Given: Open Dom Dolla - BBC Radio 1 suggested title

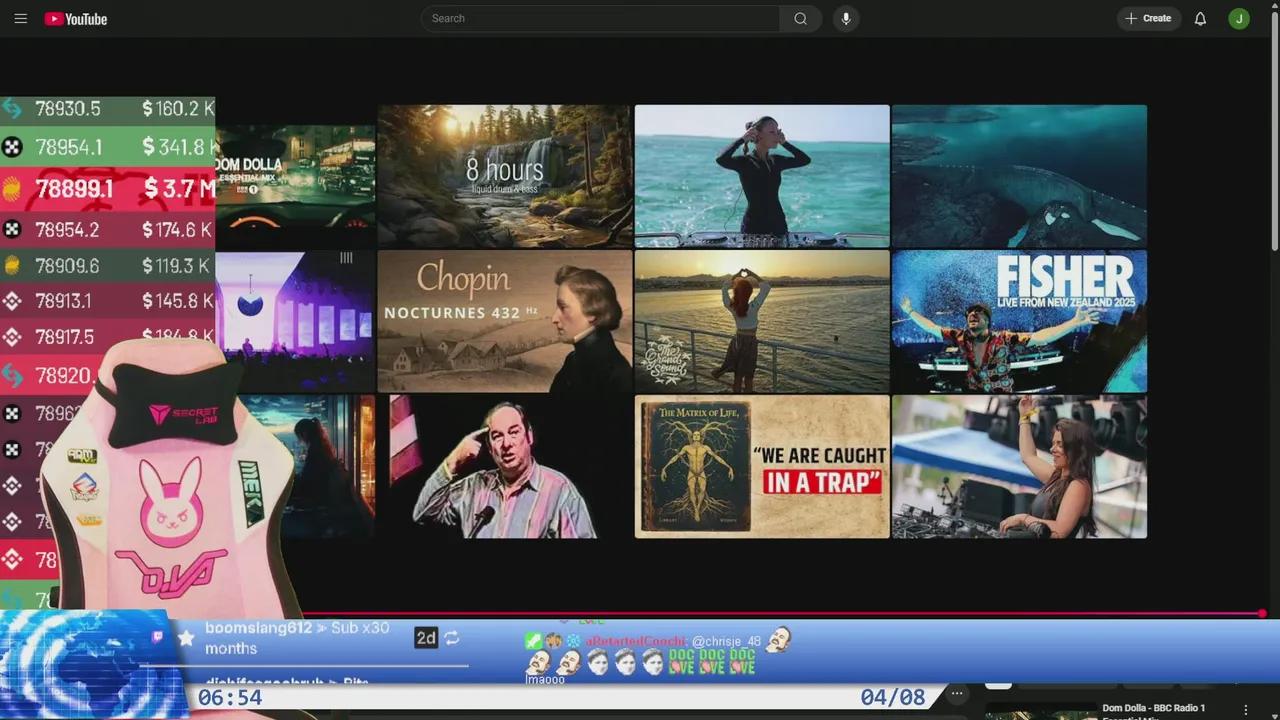Looking at the screenshot, I should pyautogui.click(x=1153, y=709).
